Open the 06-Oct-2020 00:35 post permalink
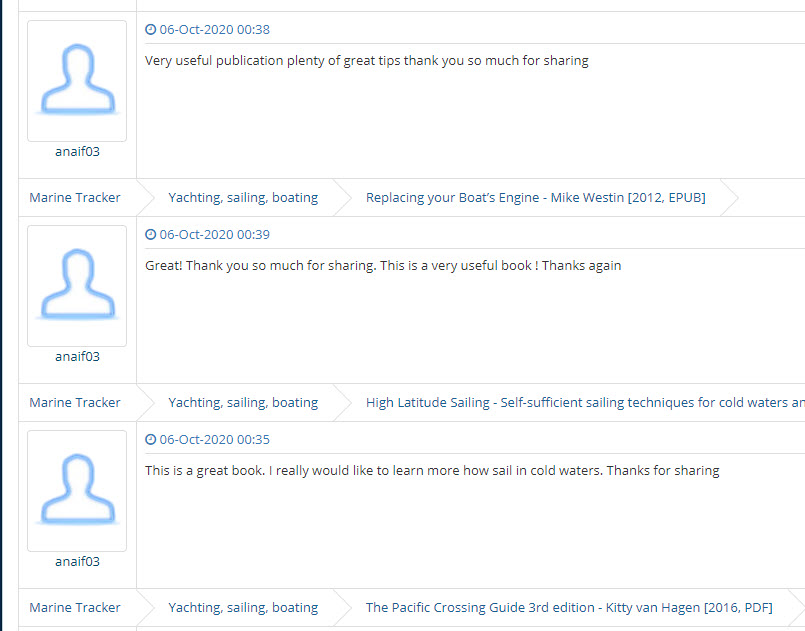 pos(214,440)
